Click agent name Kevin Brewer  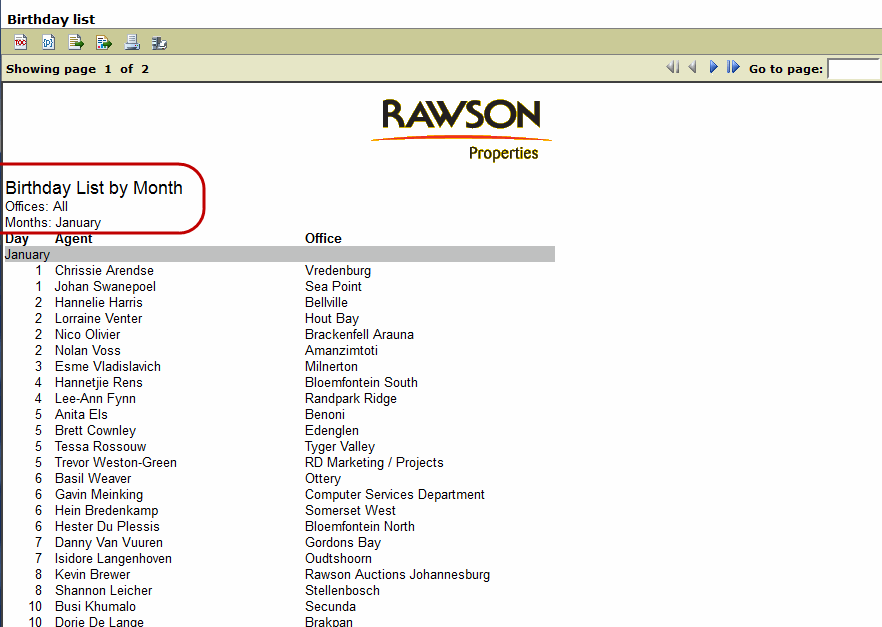[92, 574]
